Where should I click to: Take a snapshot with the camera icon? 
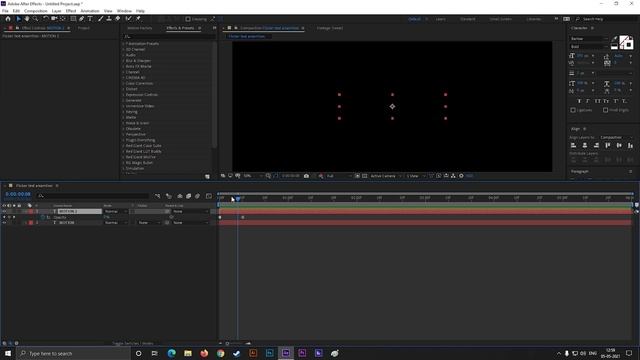pos(306,176)
